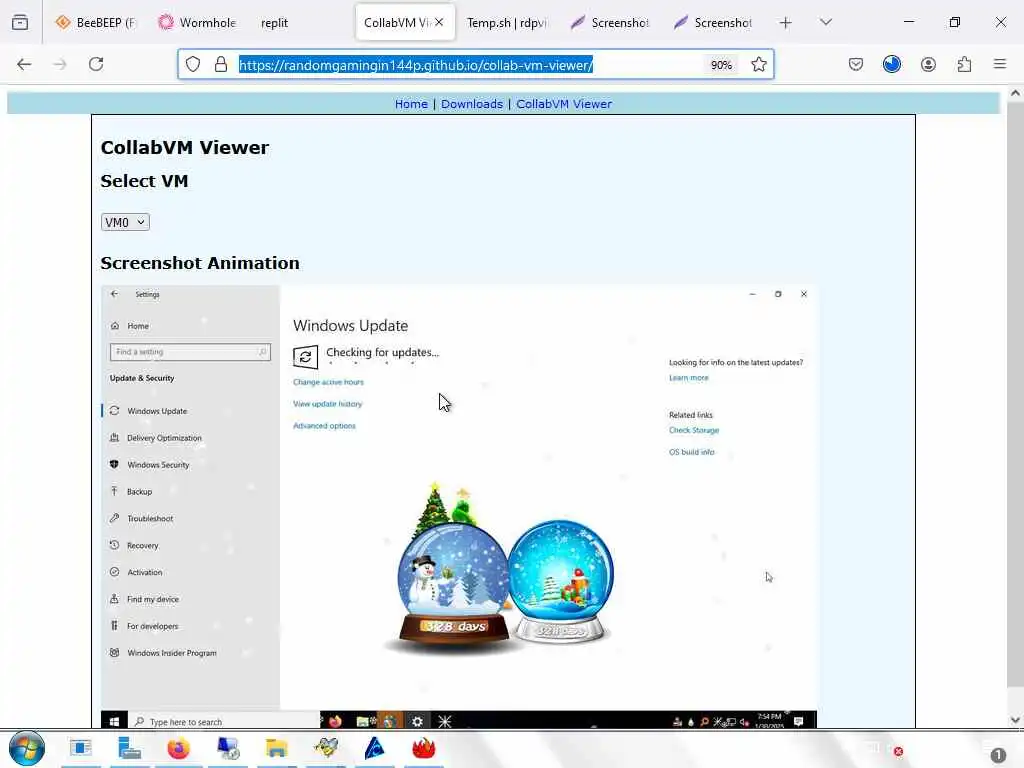Switch to the Wormhole tab
Screen dimensions: 1024x768
[x=198, y=23]
